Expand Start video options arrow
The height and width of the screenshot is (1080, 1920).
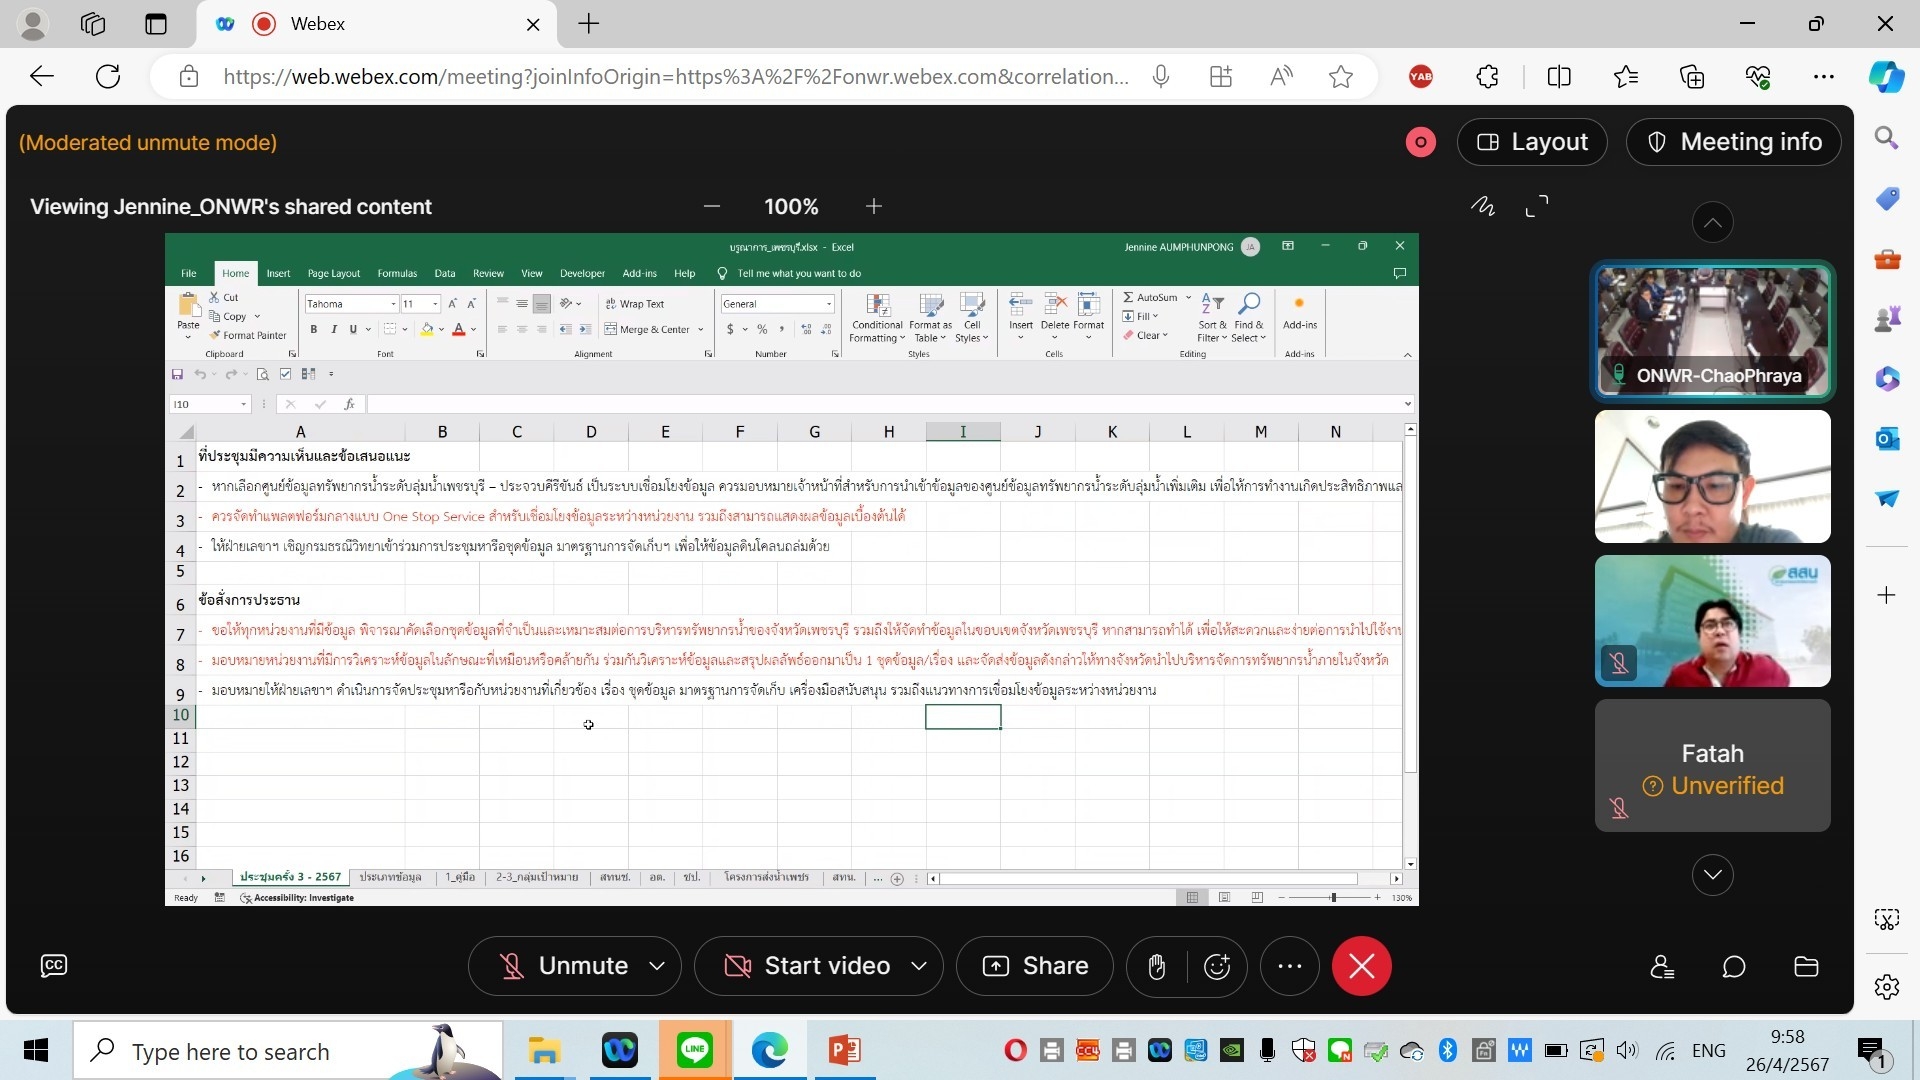point(919,966)
